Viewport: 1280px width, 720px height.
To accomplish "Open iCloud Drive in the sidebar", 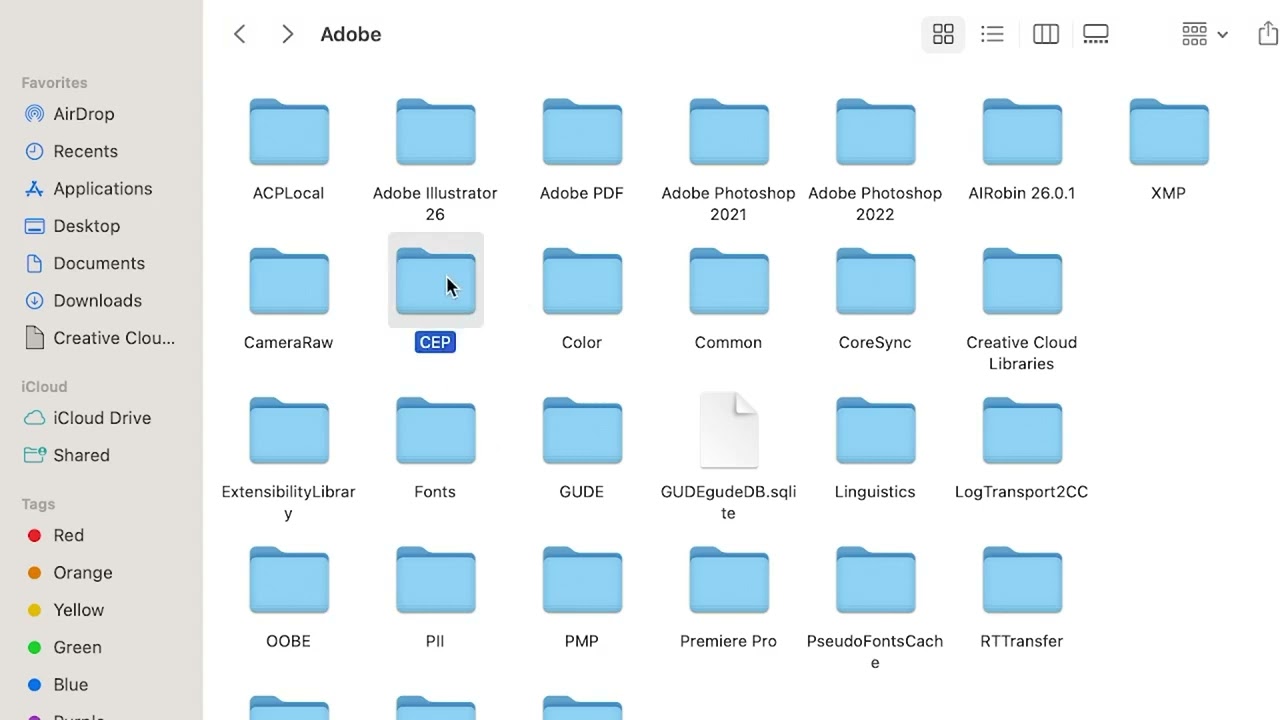I will pos(100,418).
